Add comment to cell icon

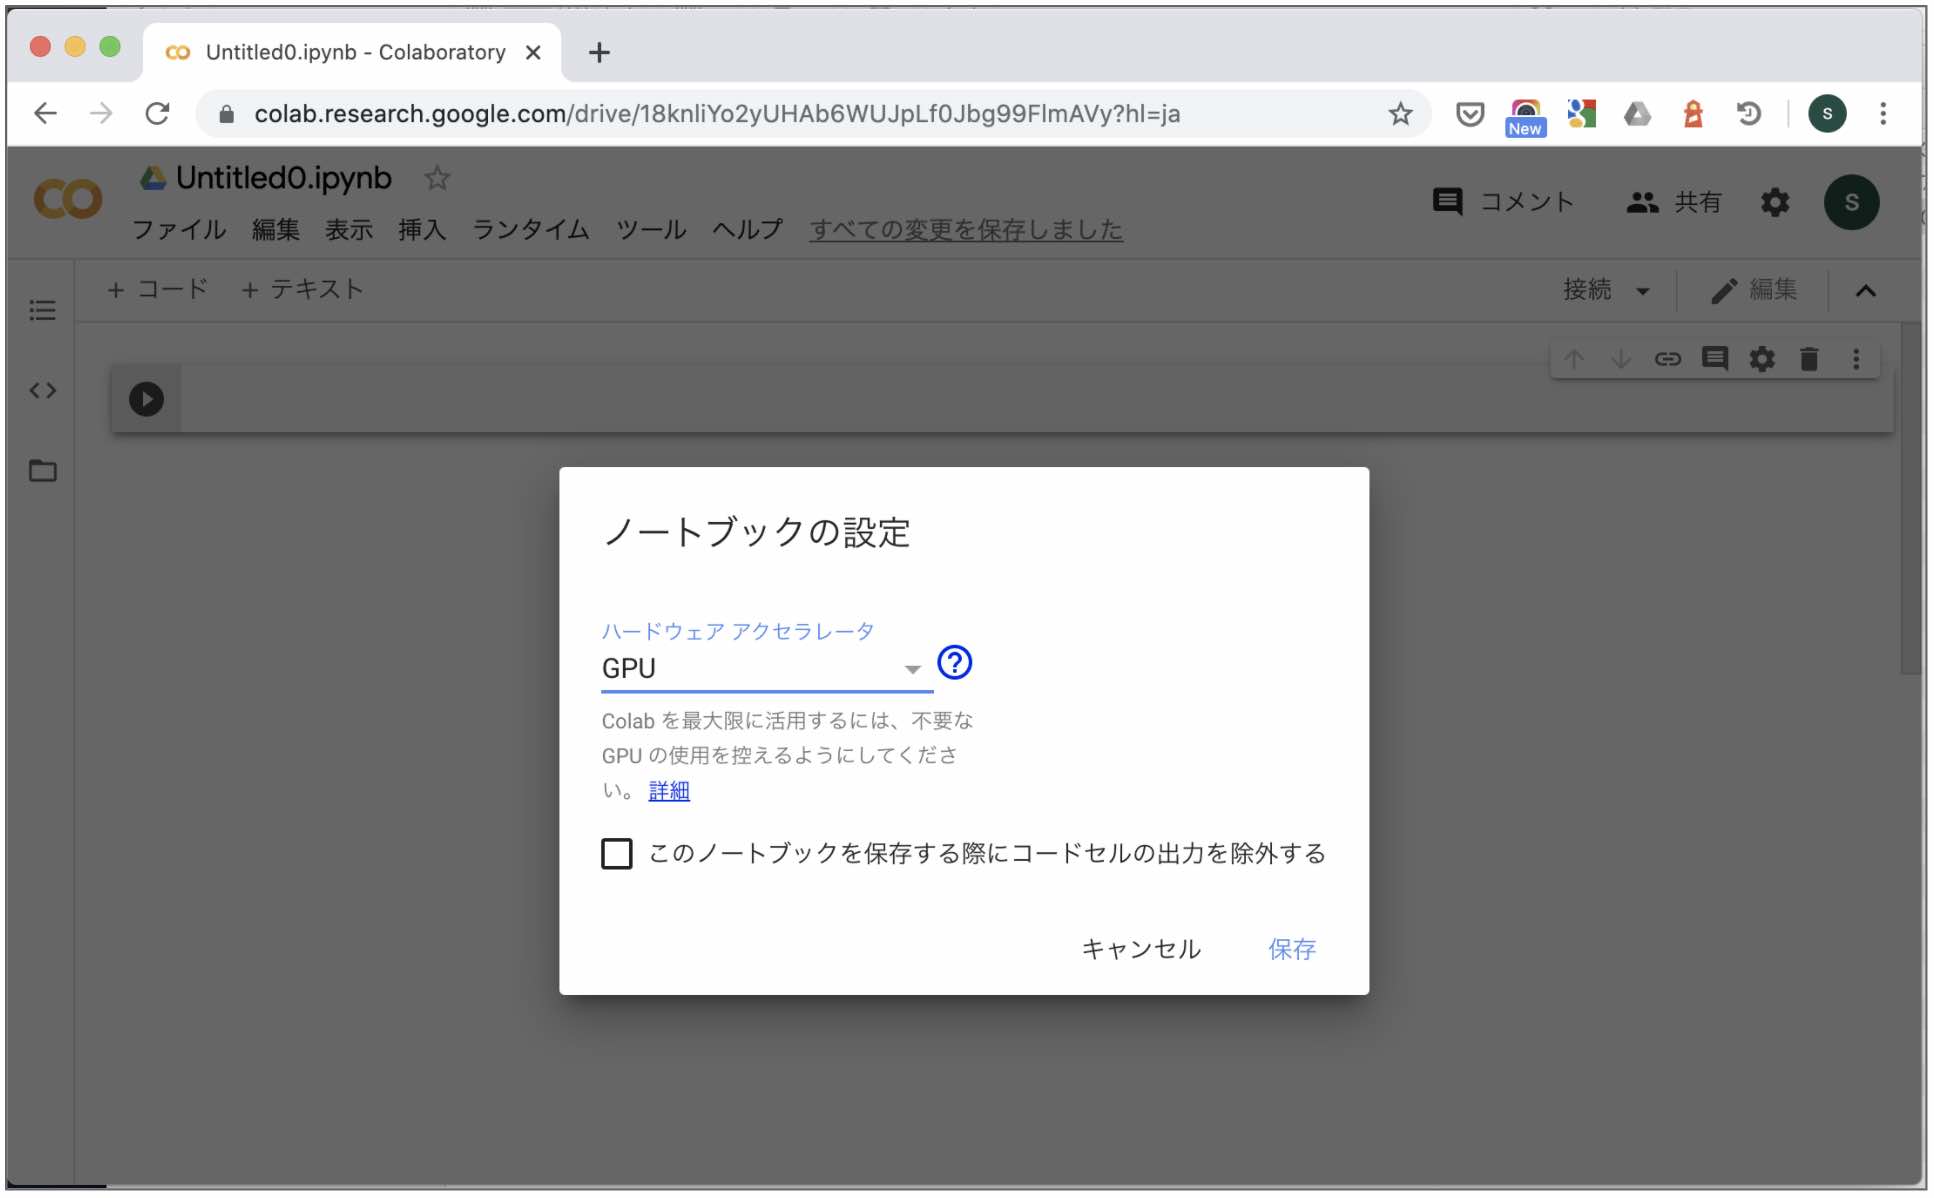tap(1715, 358)
